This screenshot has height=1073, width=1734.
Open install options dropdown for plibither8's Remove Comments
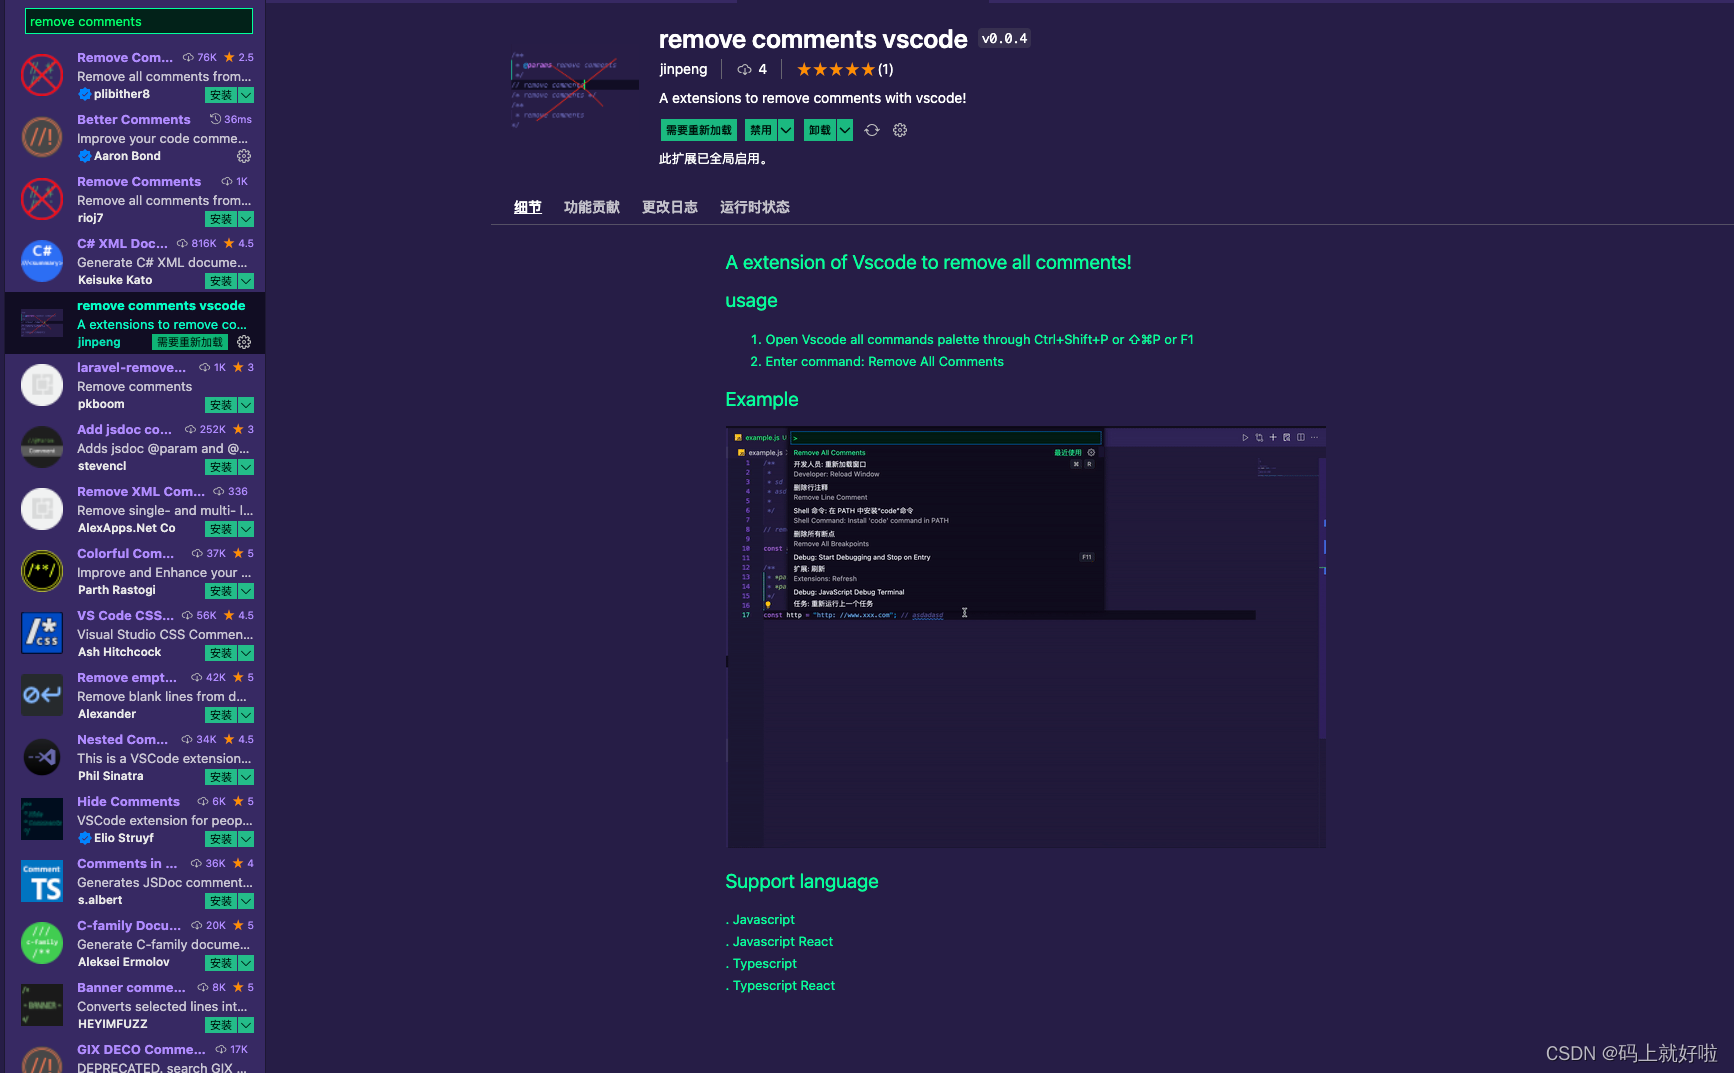click(246, 95)
